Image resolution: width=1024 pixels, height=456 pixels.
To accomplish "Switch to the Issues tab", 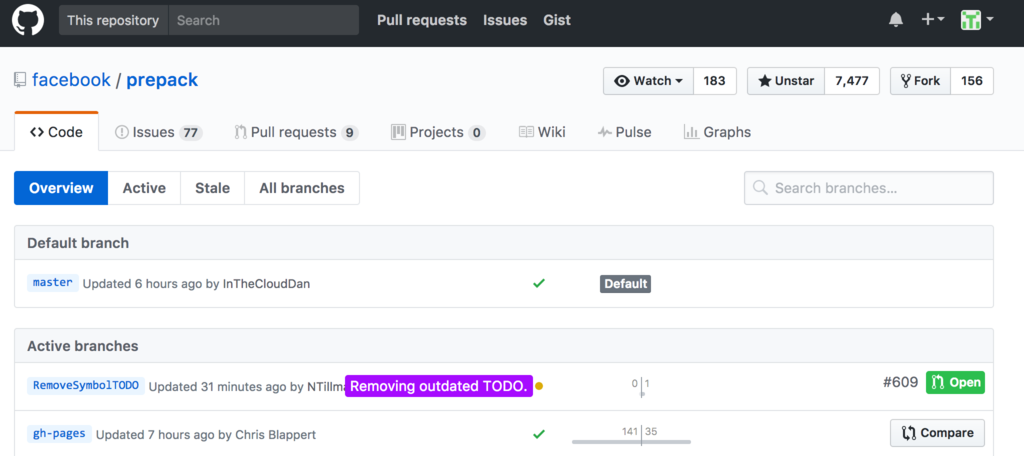I will 159,133.
